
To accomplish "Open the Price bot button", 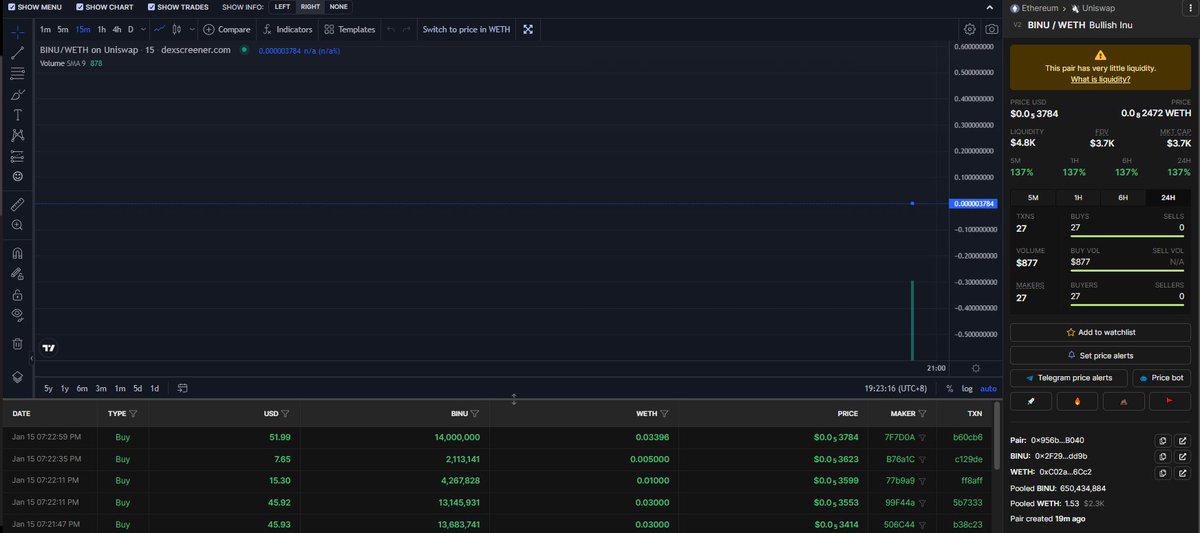I will pos(1161,378).
